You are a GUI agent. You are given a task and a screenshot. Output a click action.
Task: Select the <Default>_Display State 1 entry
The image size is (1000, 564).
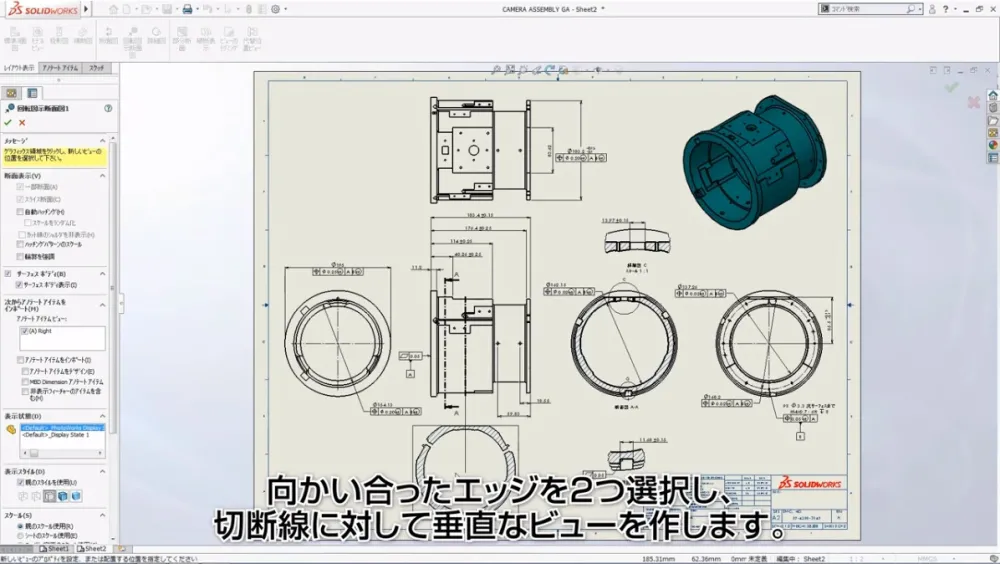click(55, 434)
